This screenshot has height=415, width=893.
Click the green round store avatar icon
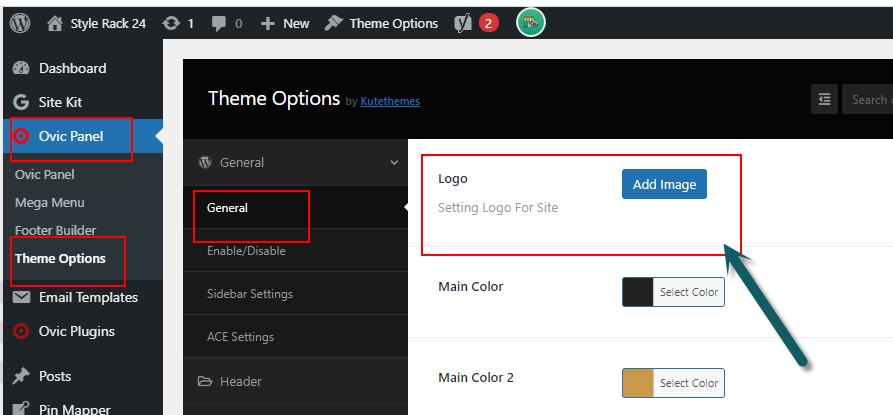pos(531,23)
